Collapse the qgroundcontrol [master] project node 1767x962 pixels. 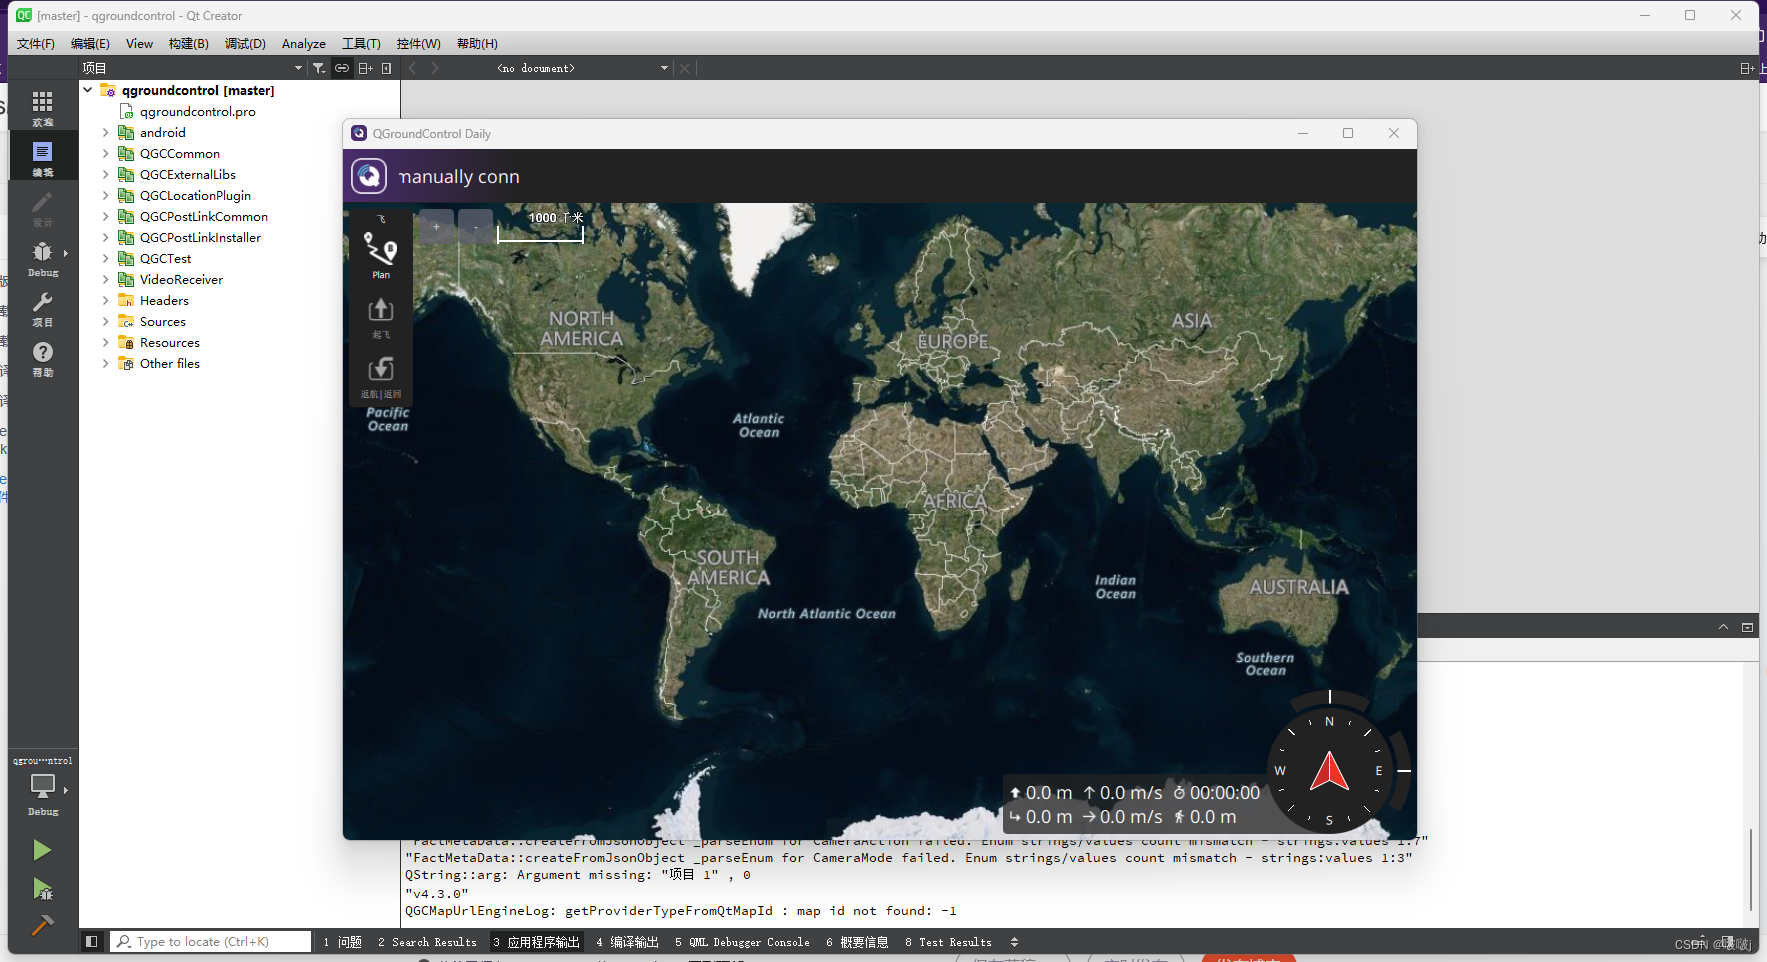88,90
